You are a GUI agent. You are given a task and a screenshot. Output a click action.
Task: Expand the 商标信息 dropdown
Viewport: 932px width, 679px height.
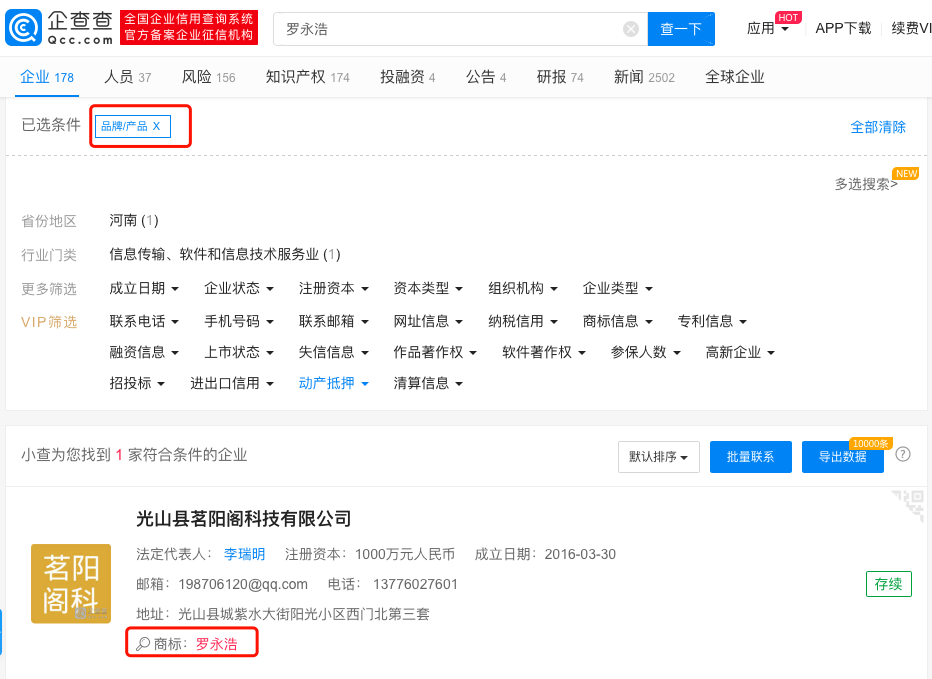coord(618,321)
